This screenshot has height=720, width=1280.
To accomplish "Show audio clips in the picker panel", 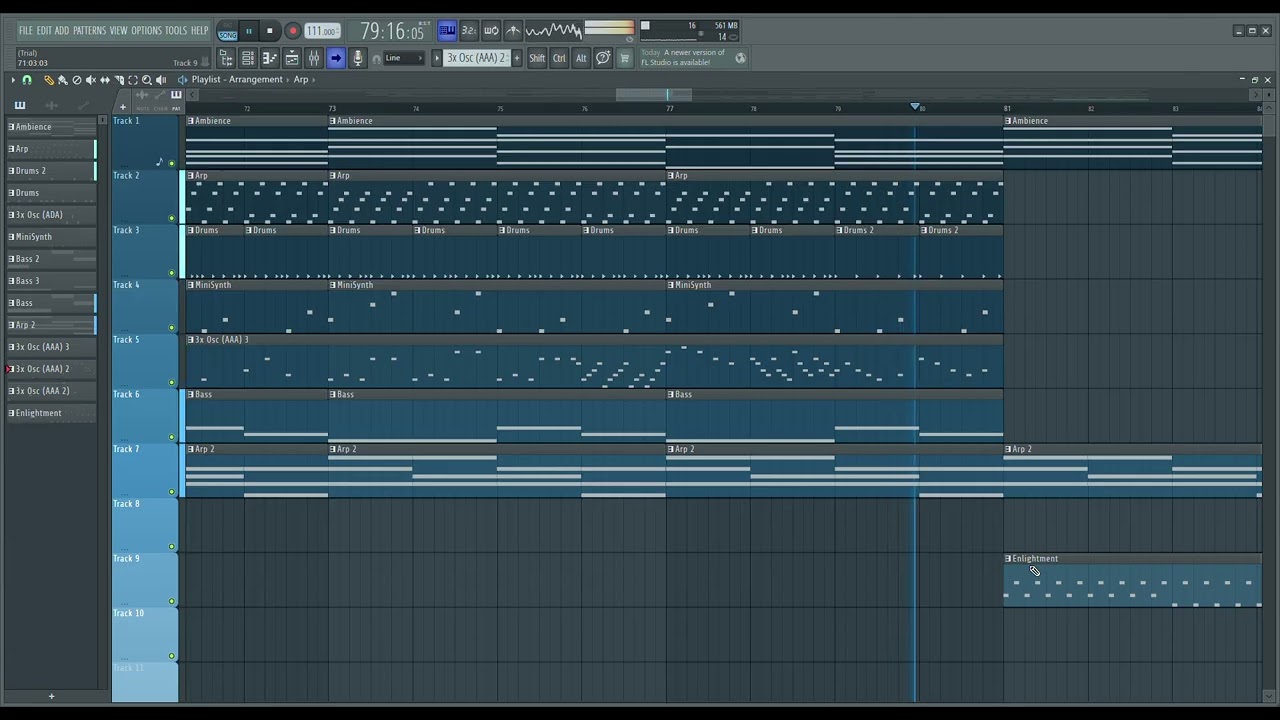I will pyautogui.click(x=52, y=105).
